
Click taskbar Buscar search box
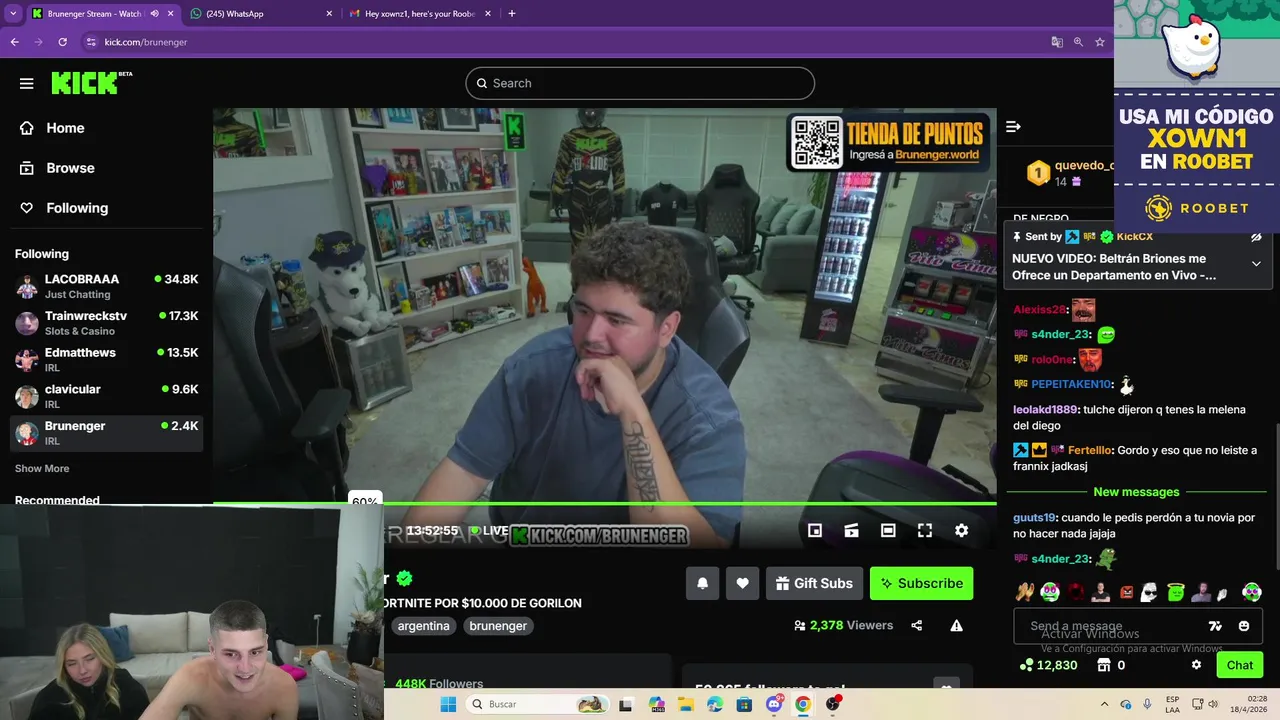point(536,704)
